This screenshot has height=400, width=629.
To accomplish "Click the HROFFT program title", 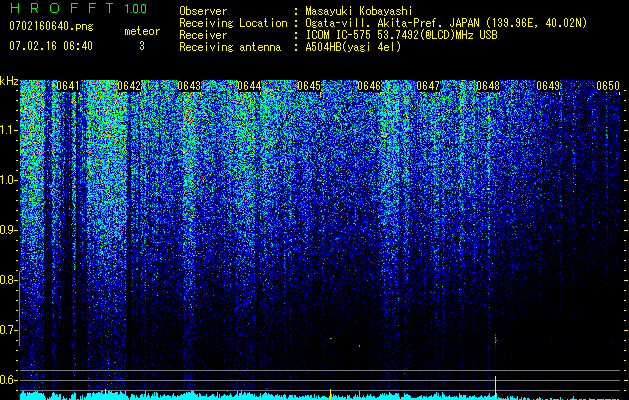I will click(x=62, y=8).
